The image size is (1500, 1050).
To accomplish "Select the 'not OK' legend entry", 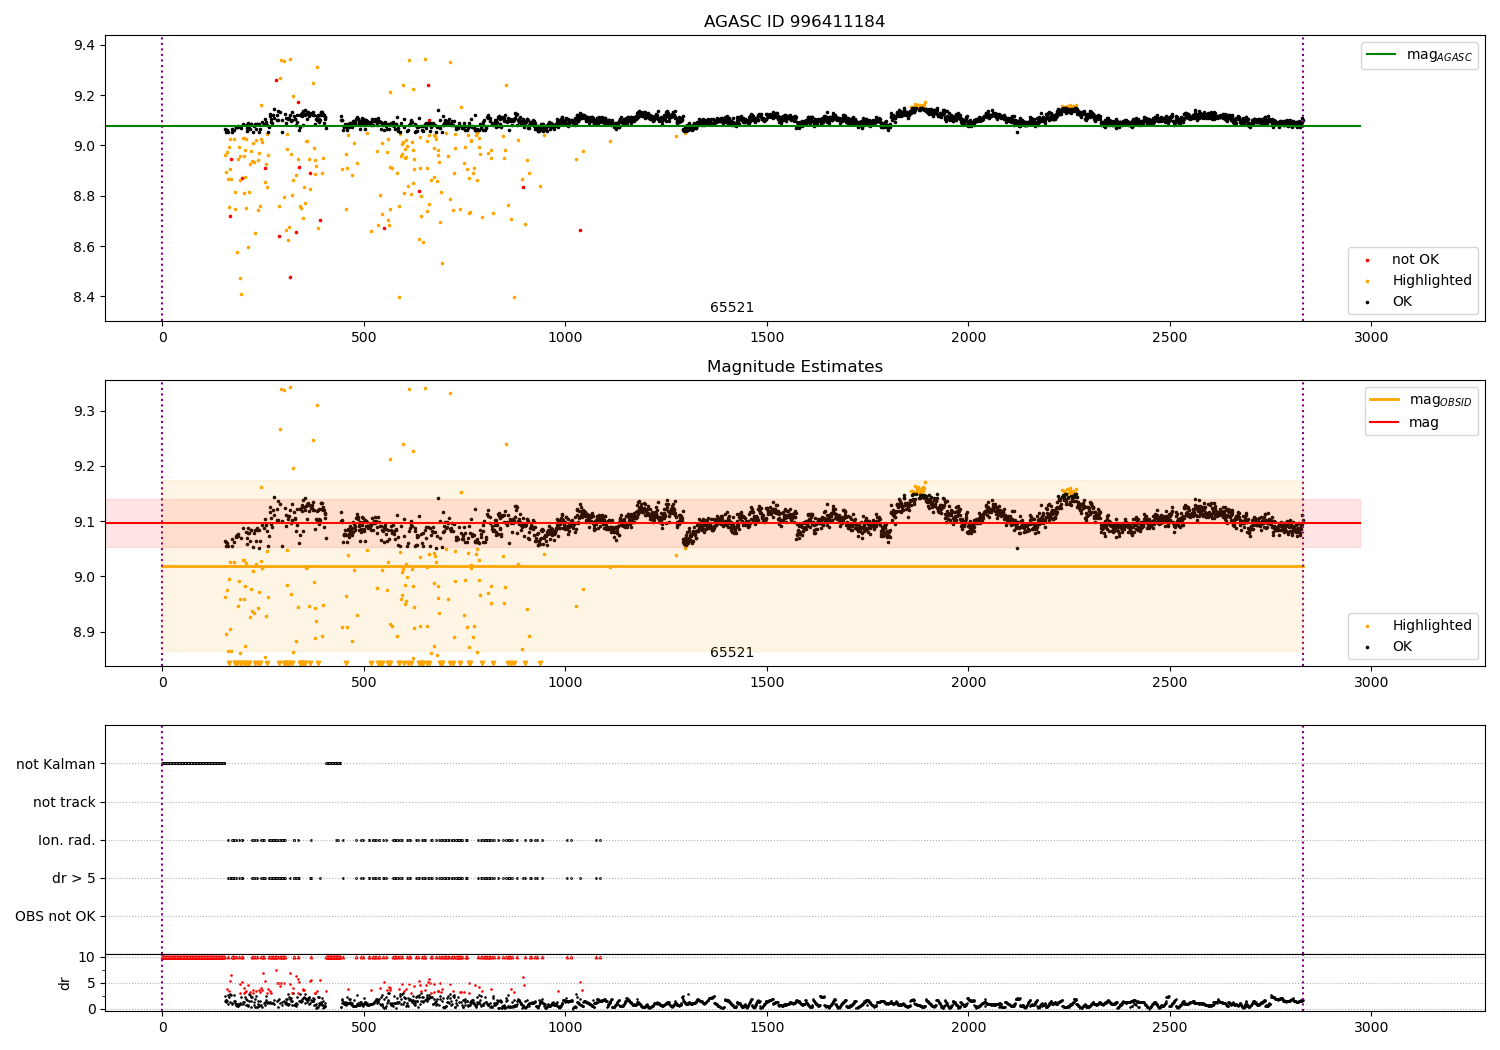I will point(1415,260).
